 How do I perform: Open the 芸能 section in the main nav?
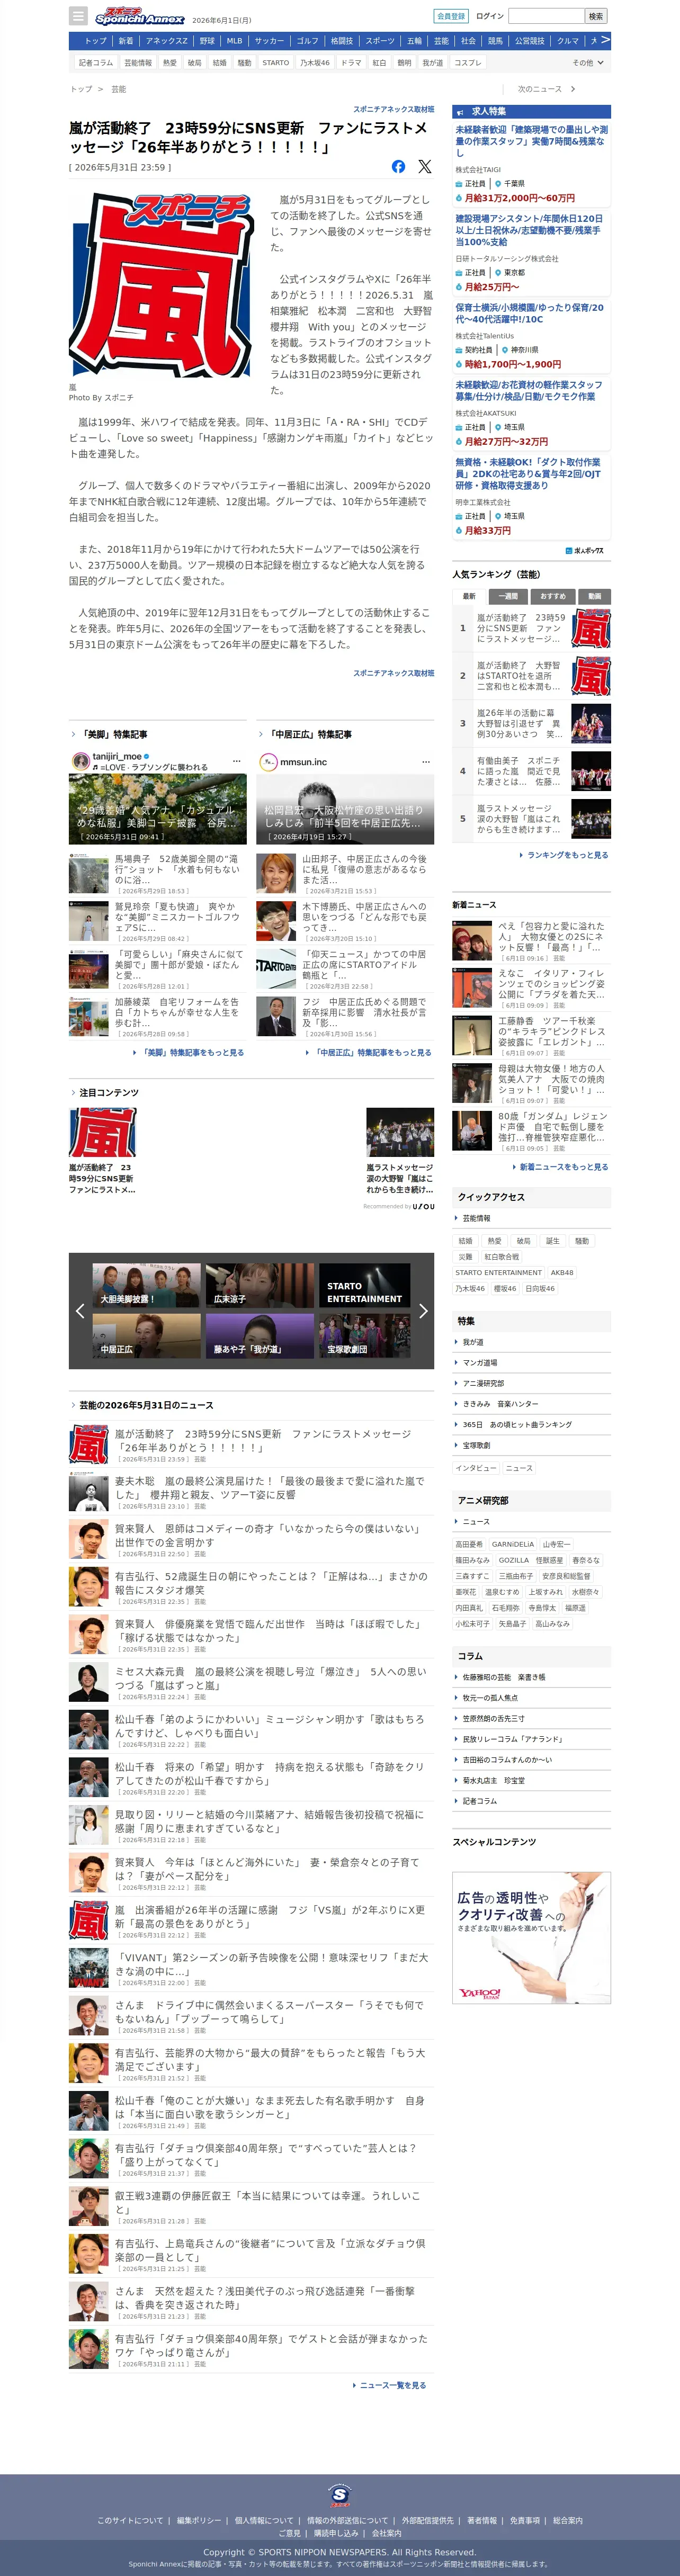[441, 41]
